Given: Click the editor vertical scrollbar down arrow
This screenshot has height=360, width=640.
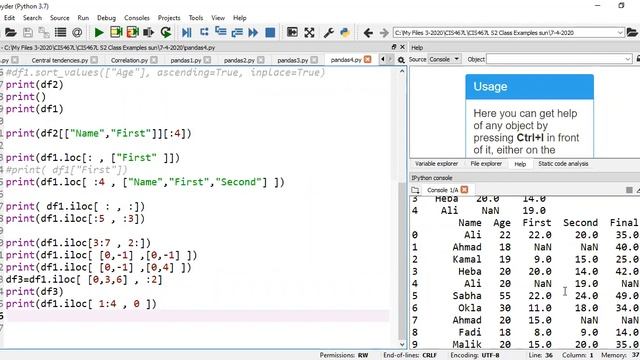Looking at the screenshot, I should point(402,344).
